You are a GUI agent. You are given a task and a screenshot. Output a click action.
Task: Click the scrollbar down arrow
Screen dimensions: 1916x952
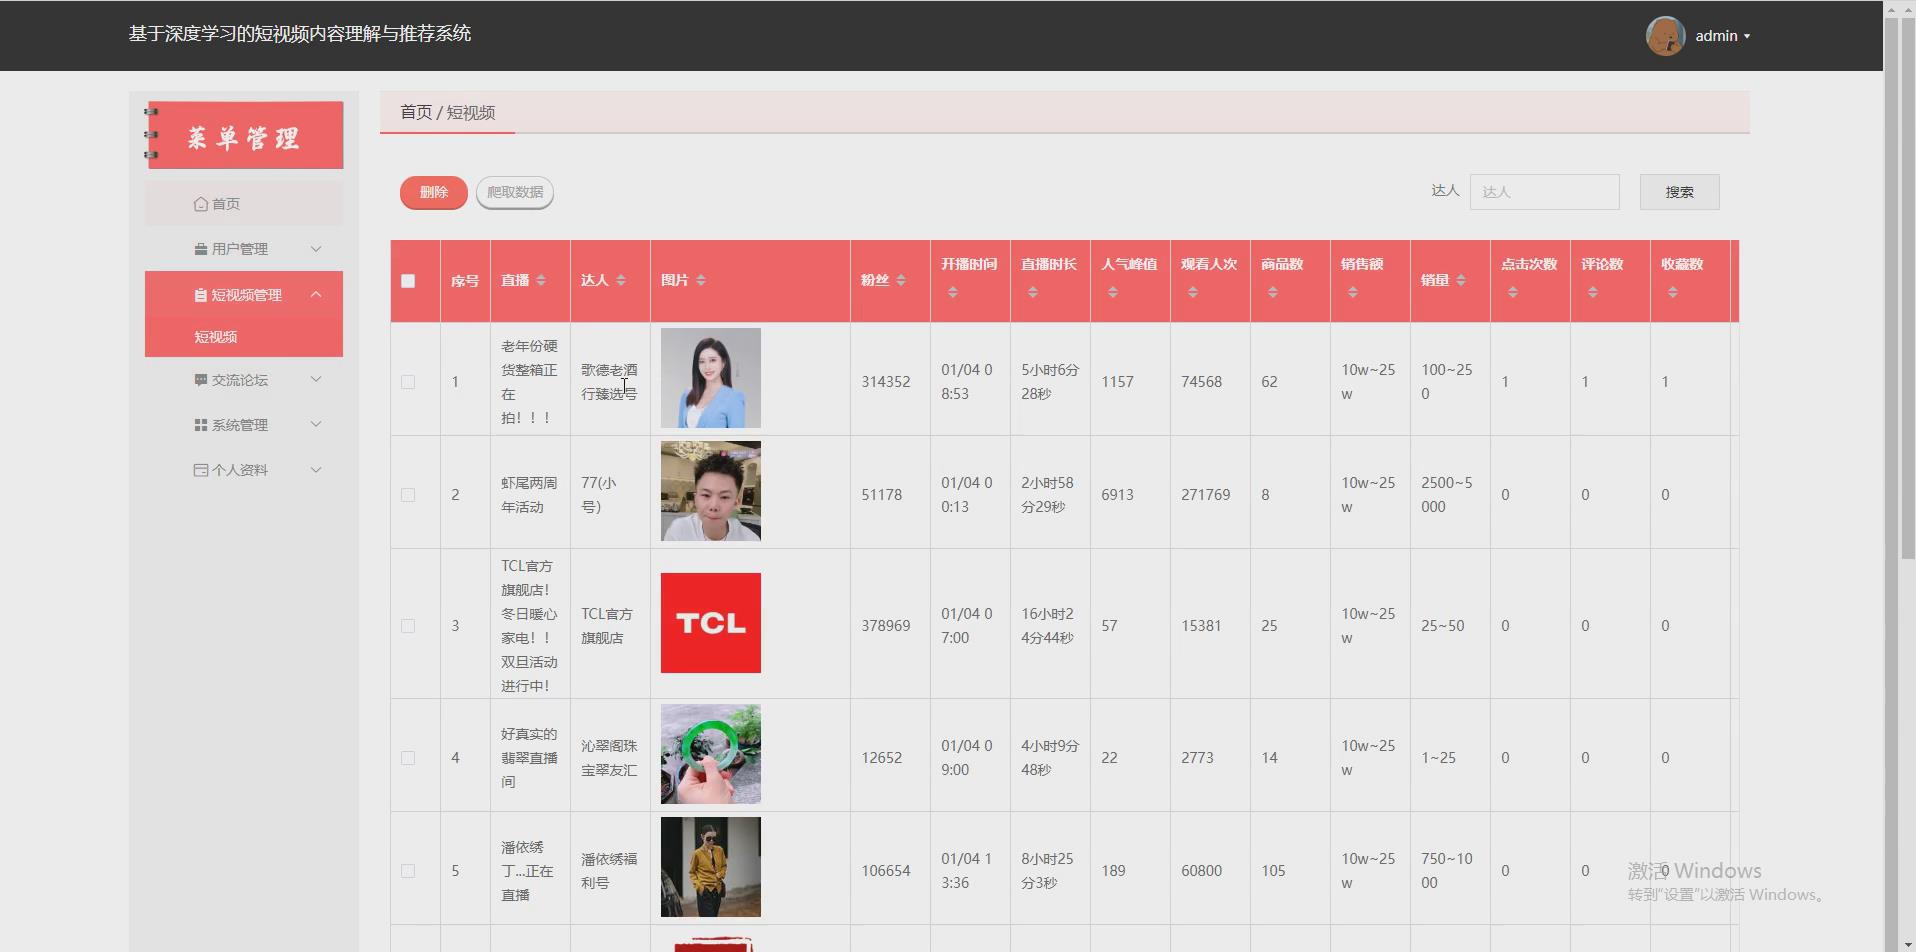click(x=1907, y=944)
